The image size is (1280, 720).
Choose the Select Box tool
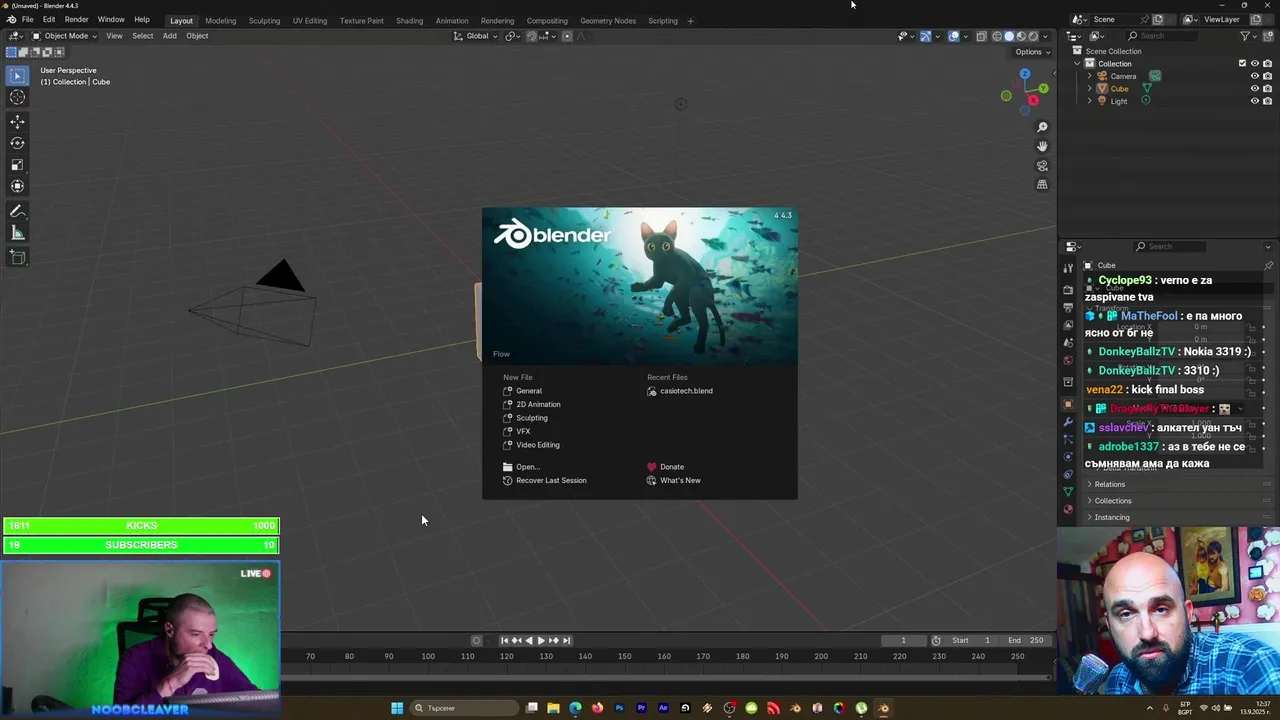tap(17, 75)
